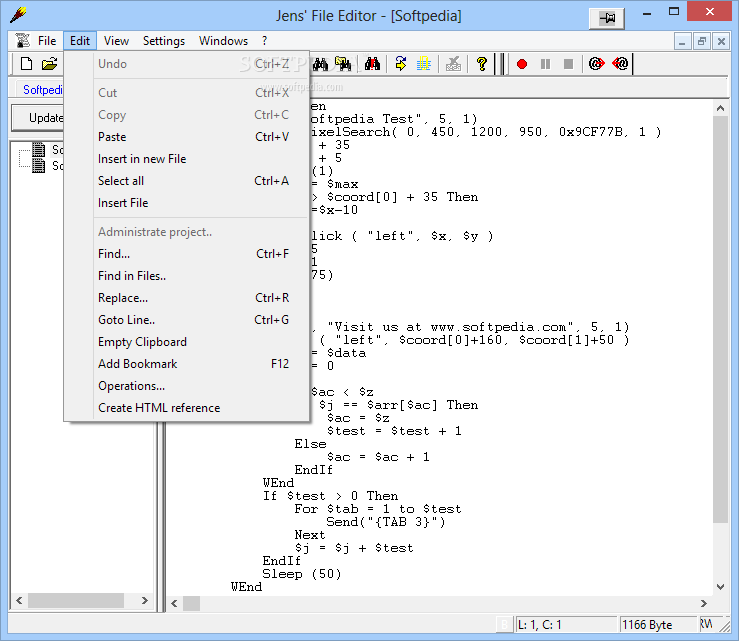Click the binoculars with red exclamation icon
This screenshot has height=641, width=739.
click(372, 64)
